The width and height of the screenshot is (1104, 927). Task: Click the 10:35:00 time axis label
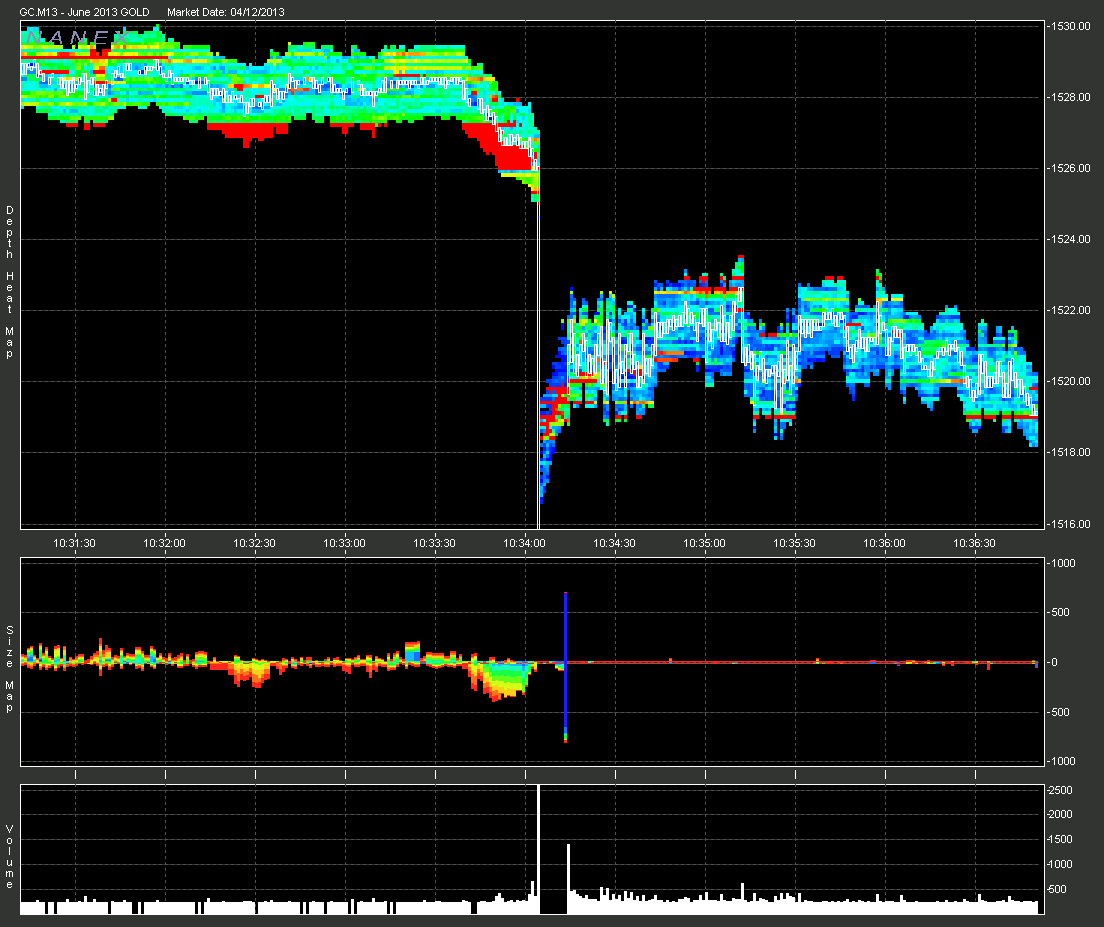(705, 543)
